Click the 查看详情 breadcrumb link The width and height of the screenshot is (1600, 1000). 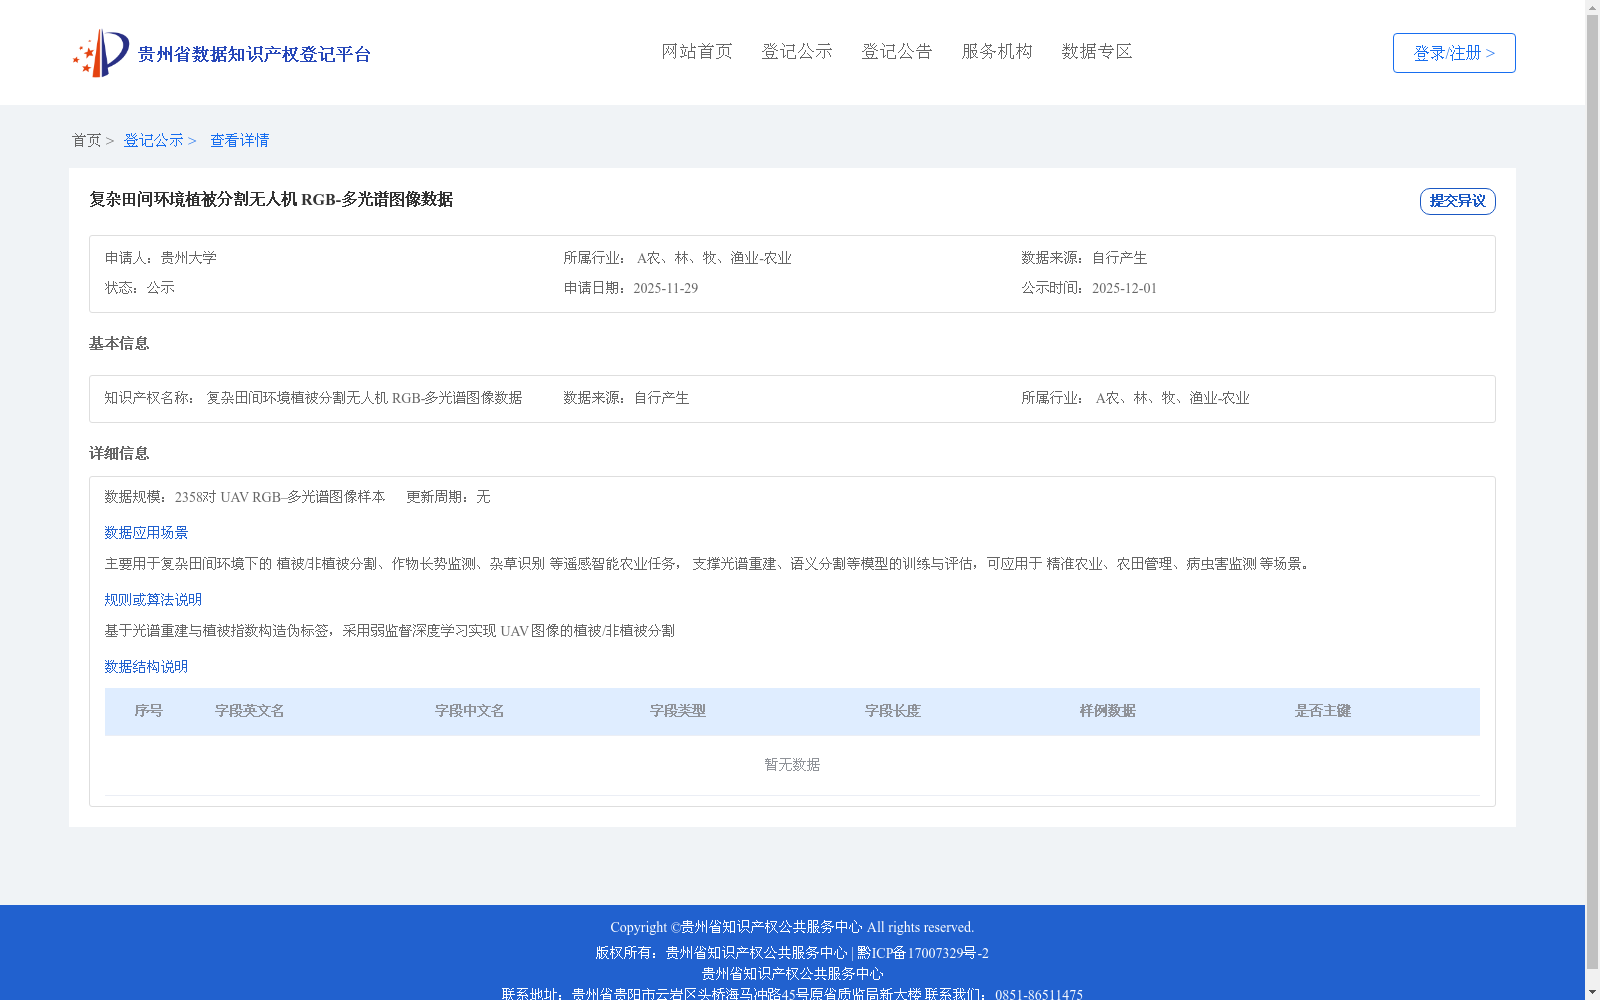click(x=239, y=140)
